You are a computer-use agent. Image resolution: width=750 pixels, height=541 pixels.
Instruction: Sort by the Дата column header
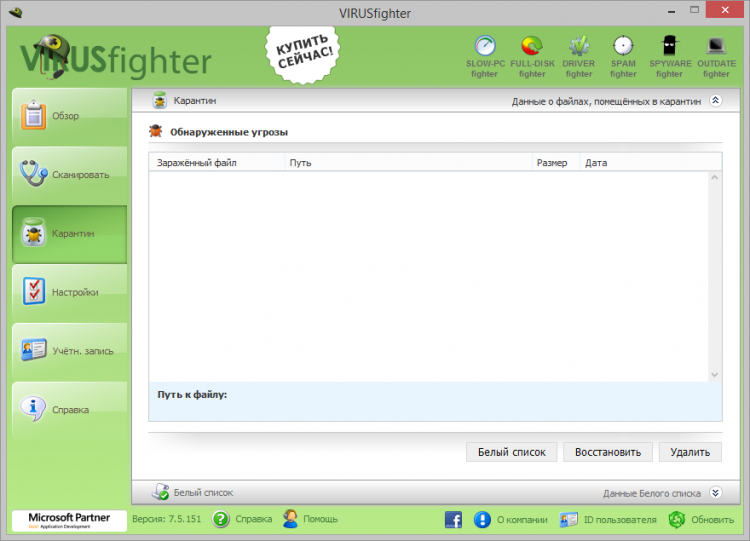pos(651,163)
